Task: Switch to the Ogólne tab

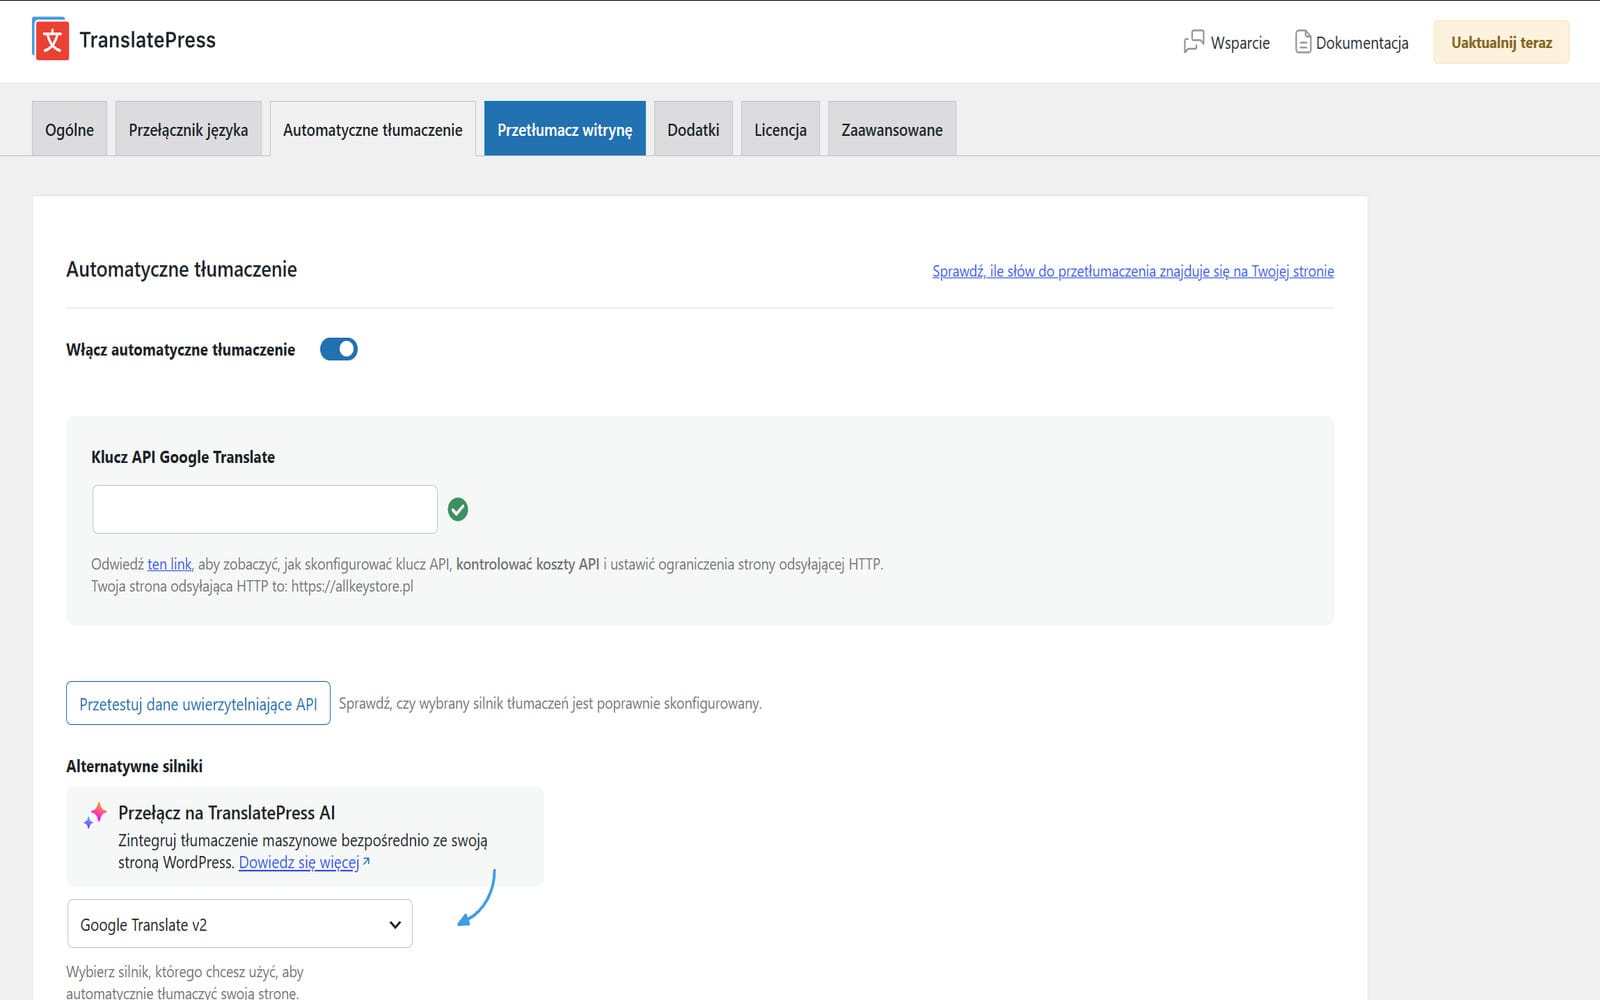Action: (69, 129)
